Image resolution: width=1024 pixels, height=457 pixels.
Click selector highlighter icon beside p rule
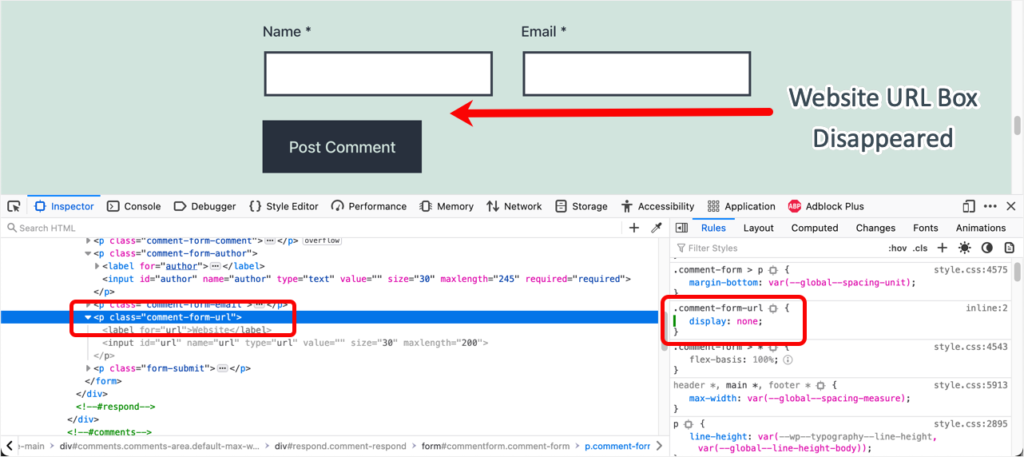(x=688, y=424)
